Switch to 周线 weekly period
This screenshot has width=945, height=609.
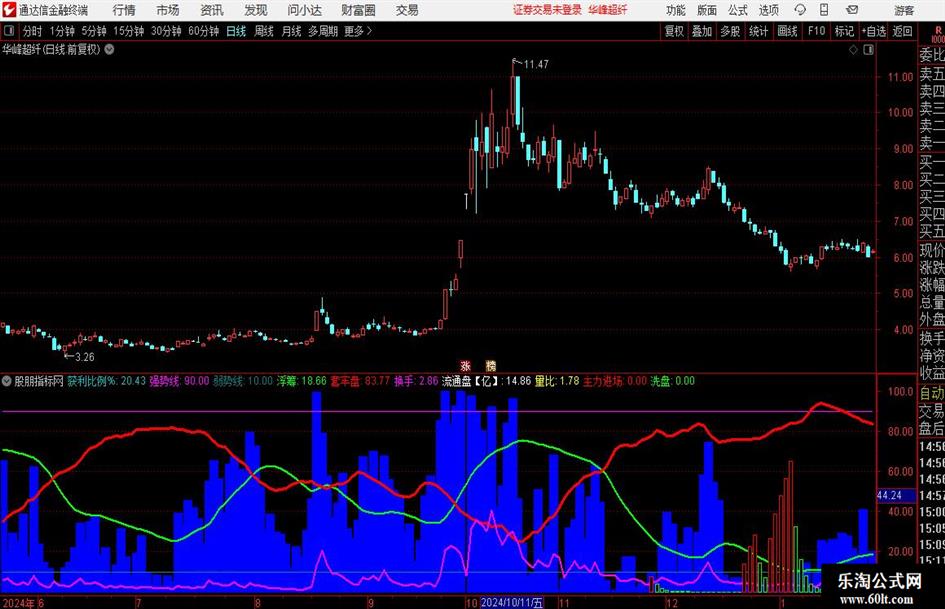point(263,31)
